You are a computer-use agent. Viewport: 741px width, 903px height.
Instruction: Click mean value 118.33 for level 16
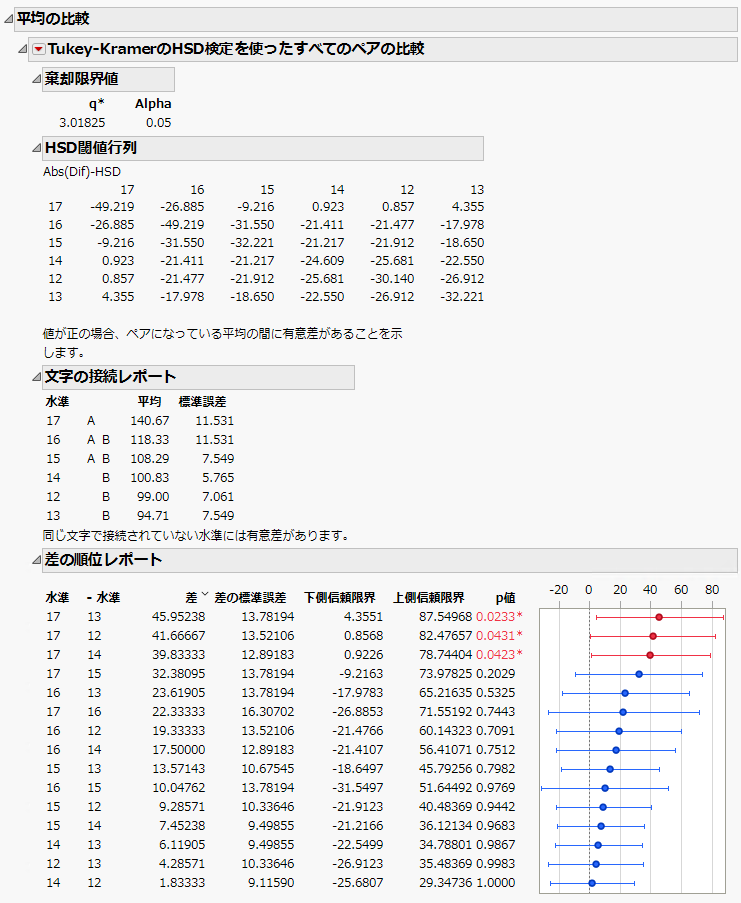[150, 440]
